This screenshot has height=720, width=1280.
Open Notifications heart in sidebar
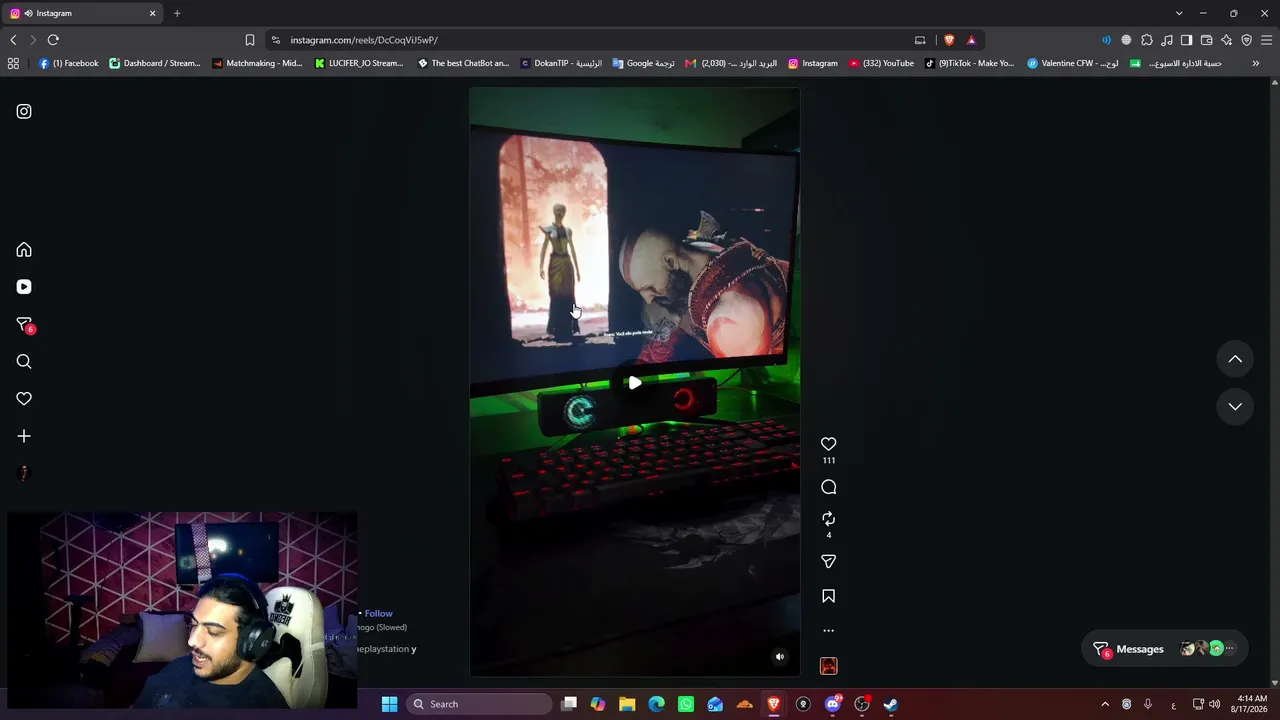[24, 399]
